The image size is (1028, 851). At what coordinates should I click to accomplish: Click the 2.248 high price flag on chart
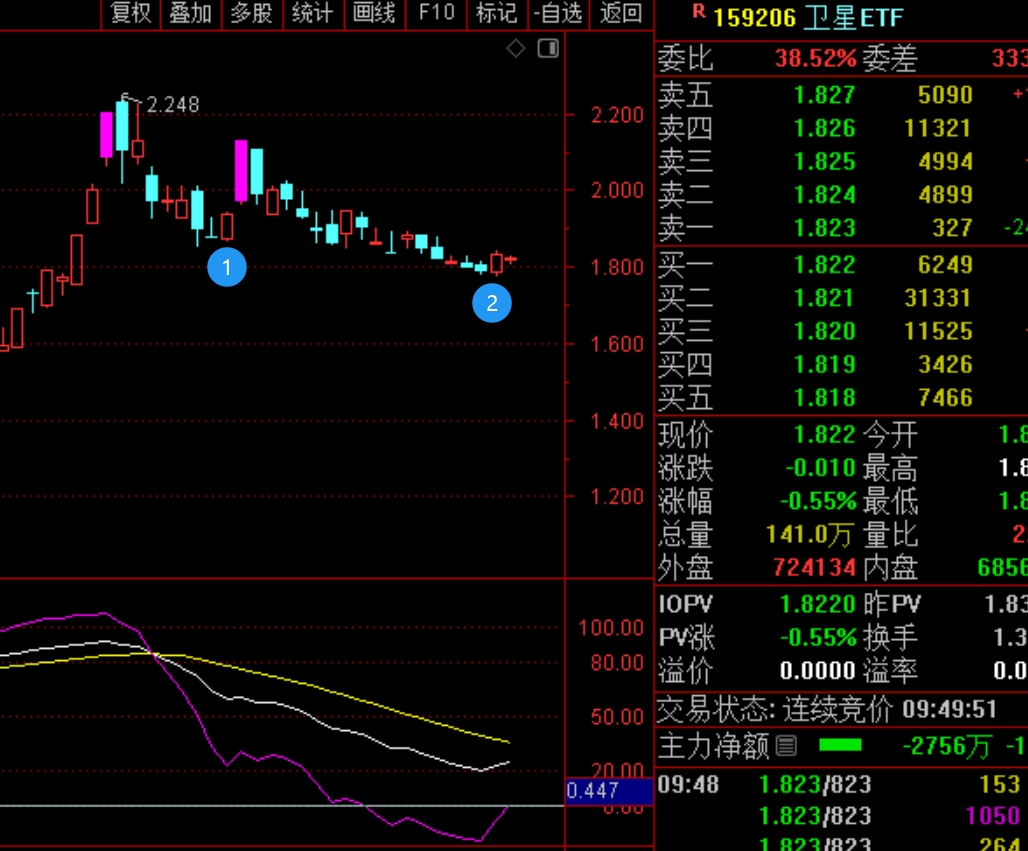point(172,104)
